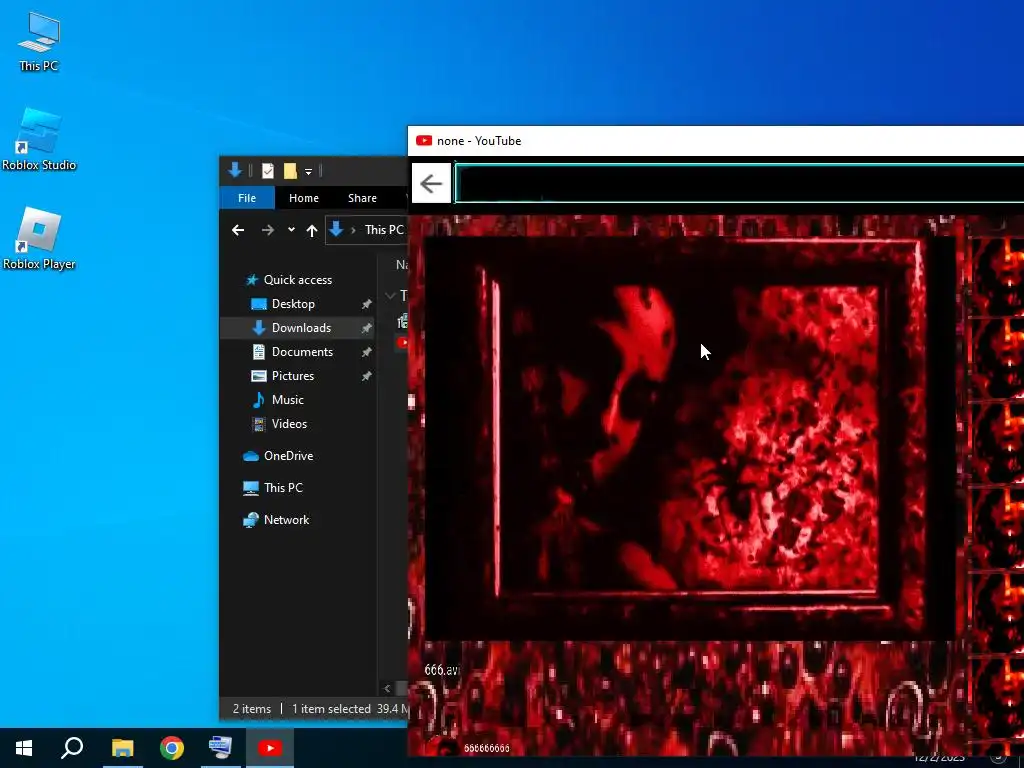This screenshot has height=768, width=1024.
Task: Click the 2 items status text
Action: pos(251,709)
